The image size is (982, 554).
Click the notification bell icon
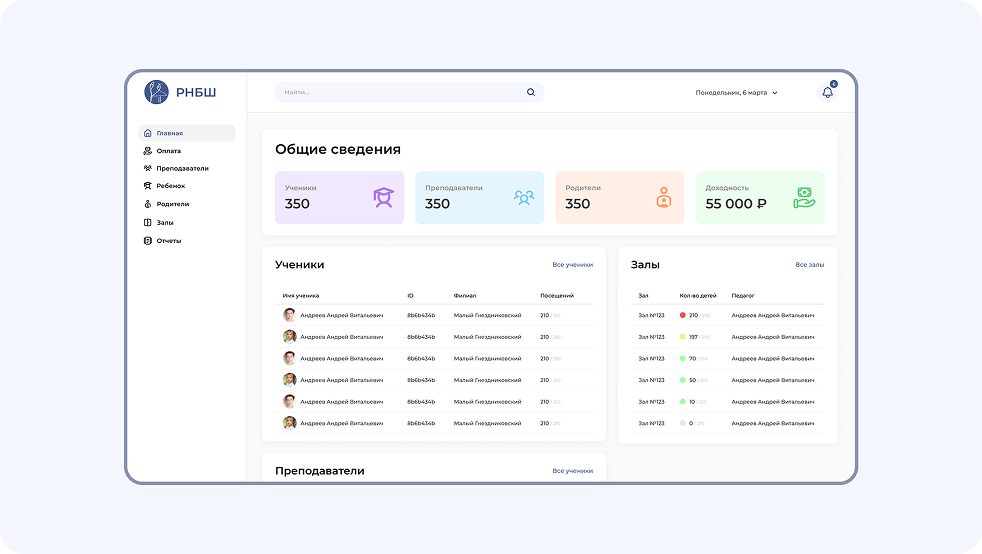(x=827, y=92)
